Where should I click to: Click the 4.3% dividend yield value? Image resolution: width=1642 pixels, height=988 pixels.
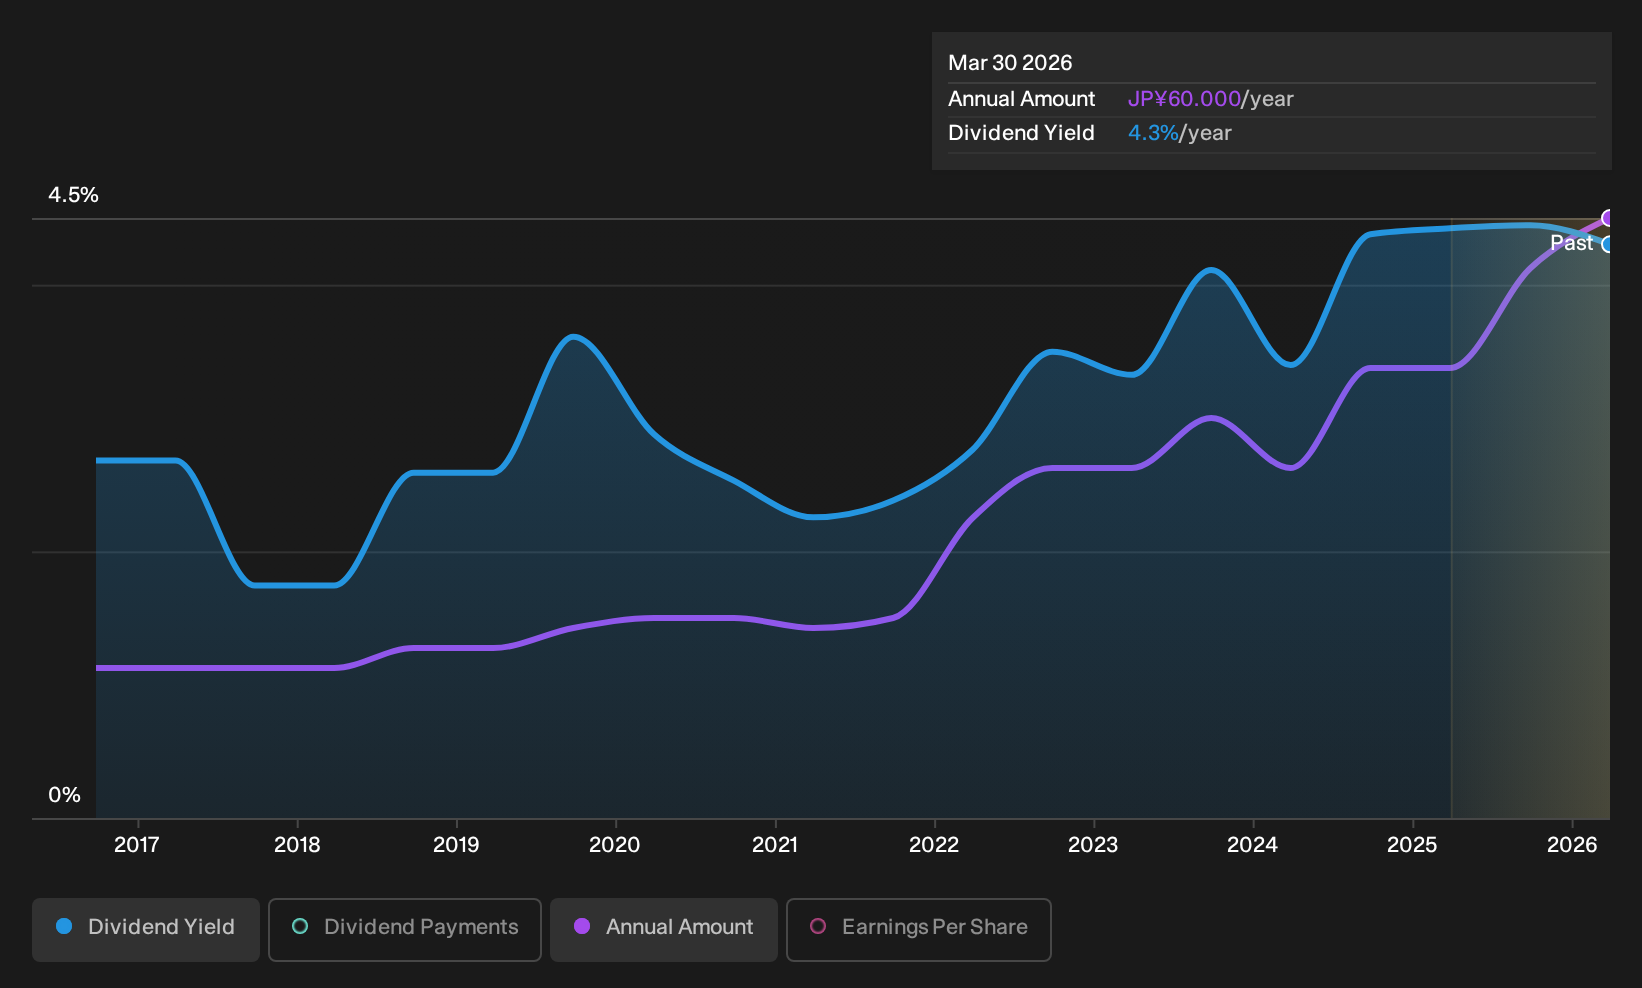(x=1153, y=133)
